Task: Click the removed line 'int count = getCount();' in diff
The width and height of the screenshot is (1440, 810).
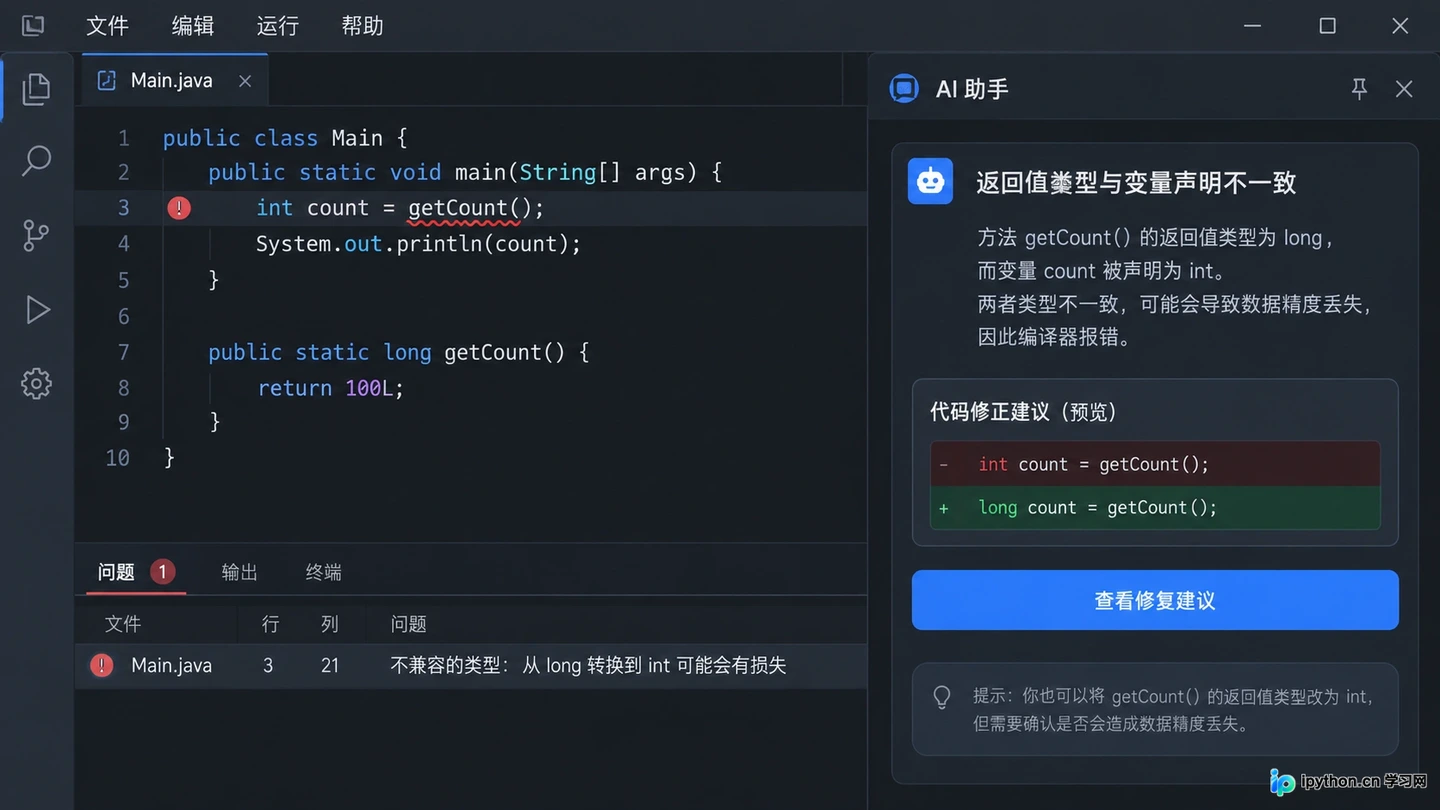Action: (x=1155, y=464)
